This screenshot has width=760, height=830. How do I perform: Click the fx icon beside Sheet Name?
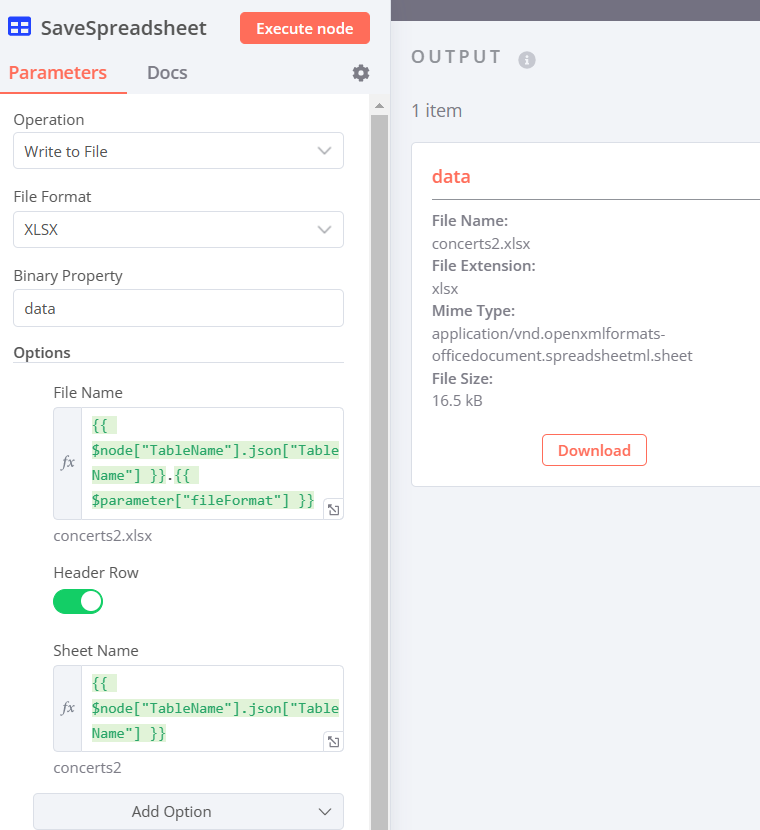(67, 708)
